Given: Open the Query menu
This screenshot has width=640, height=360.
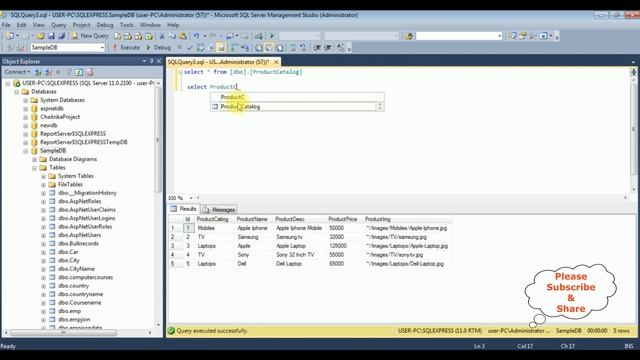Looking at the screenshot, I should click(58, 25).
